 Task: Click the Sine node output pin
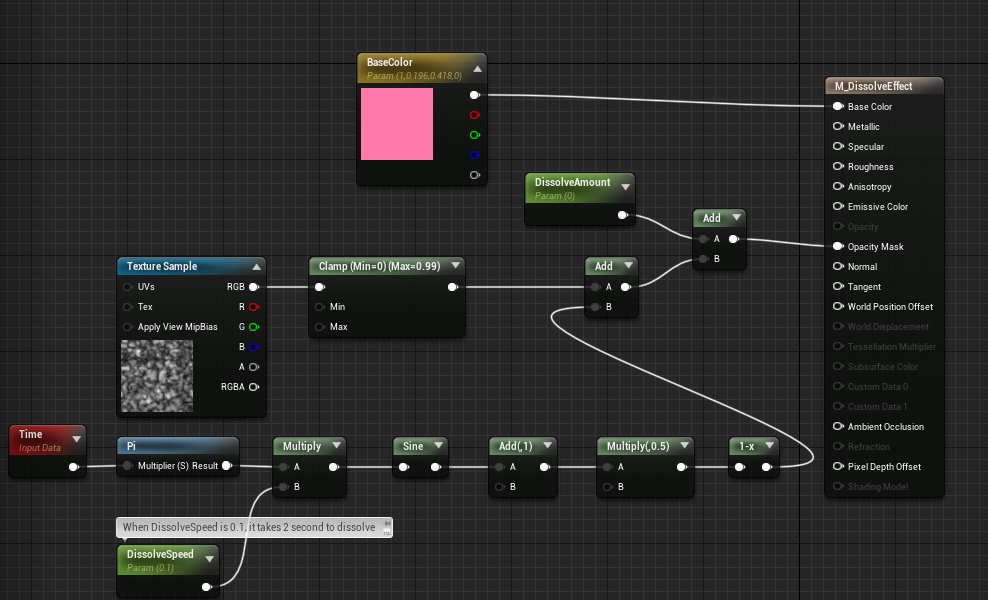pyautogui.click(x=435, y=467)
